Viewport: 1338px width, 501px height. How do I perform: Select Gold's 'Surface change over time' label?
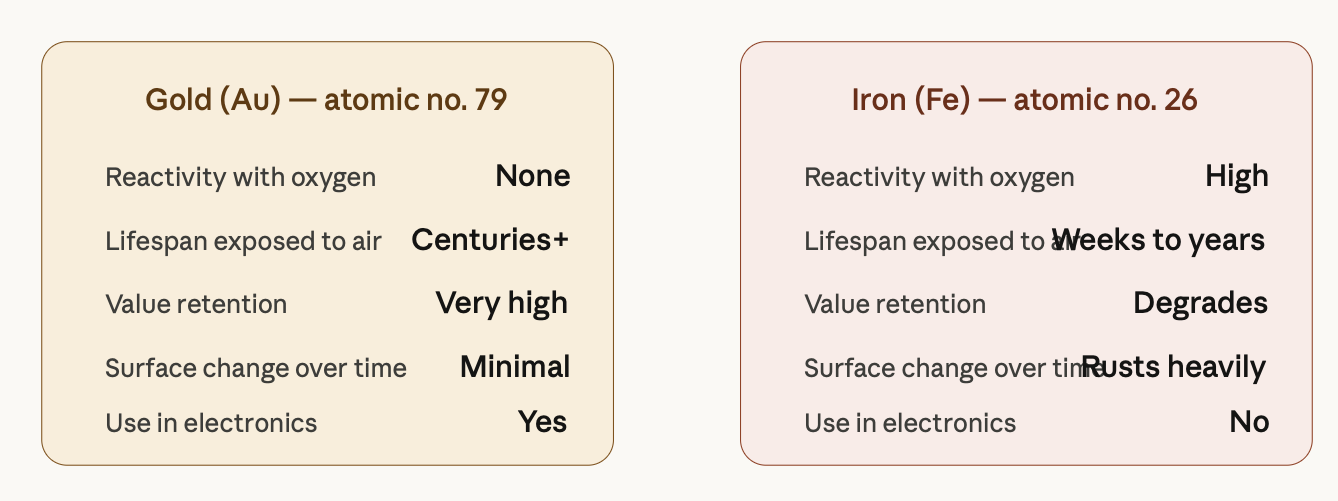point(256,368)
